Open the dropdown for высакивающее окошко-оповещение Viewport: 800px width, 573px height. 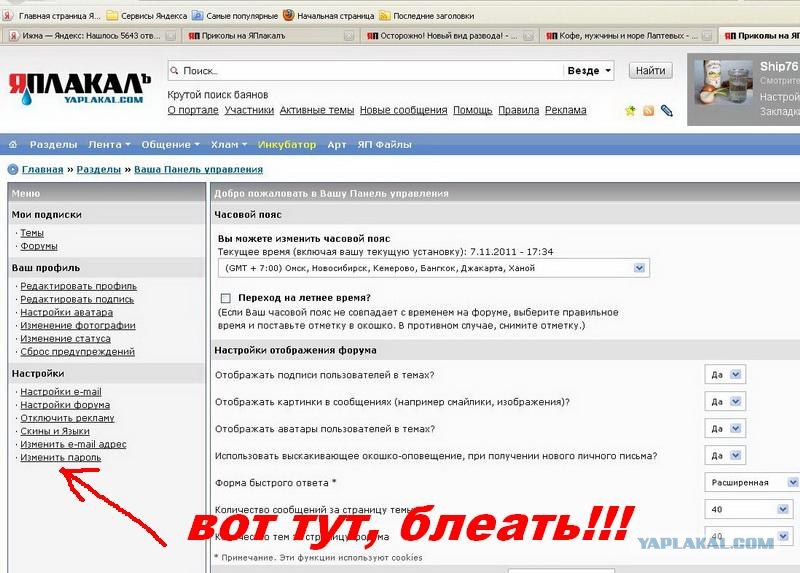coord(725,456)
